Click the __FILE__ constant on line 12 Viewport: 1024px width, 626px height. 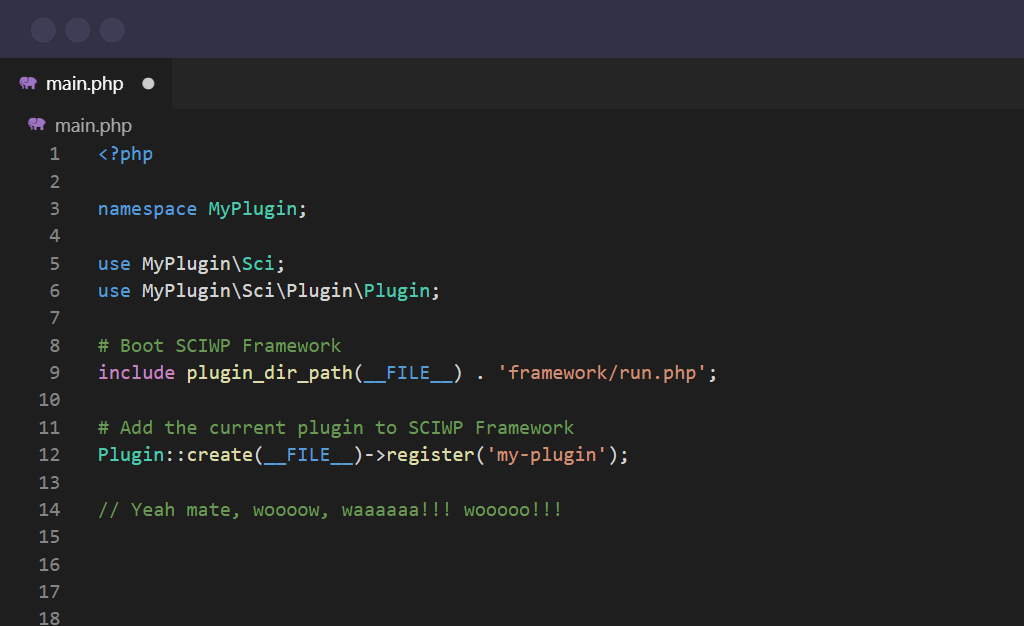[x=310, y=454]
